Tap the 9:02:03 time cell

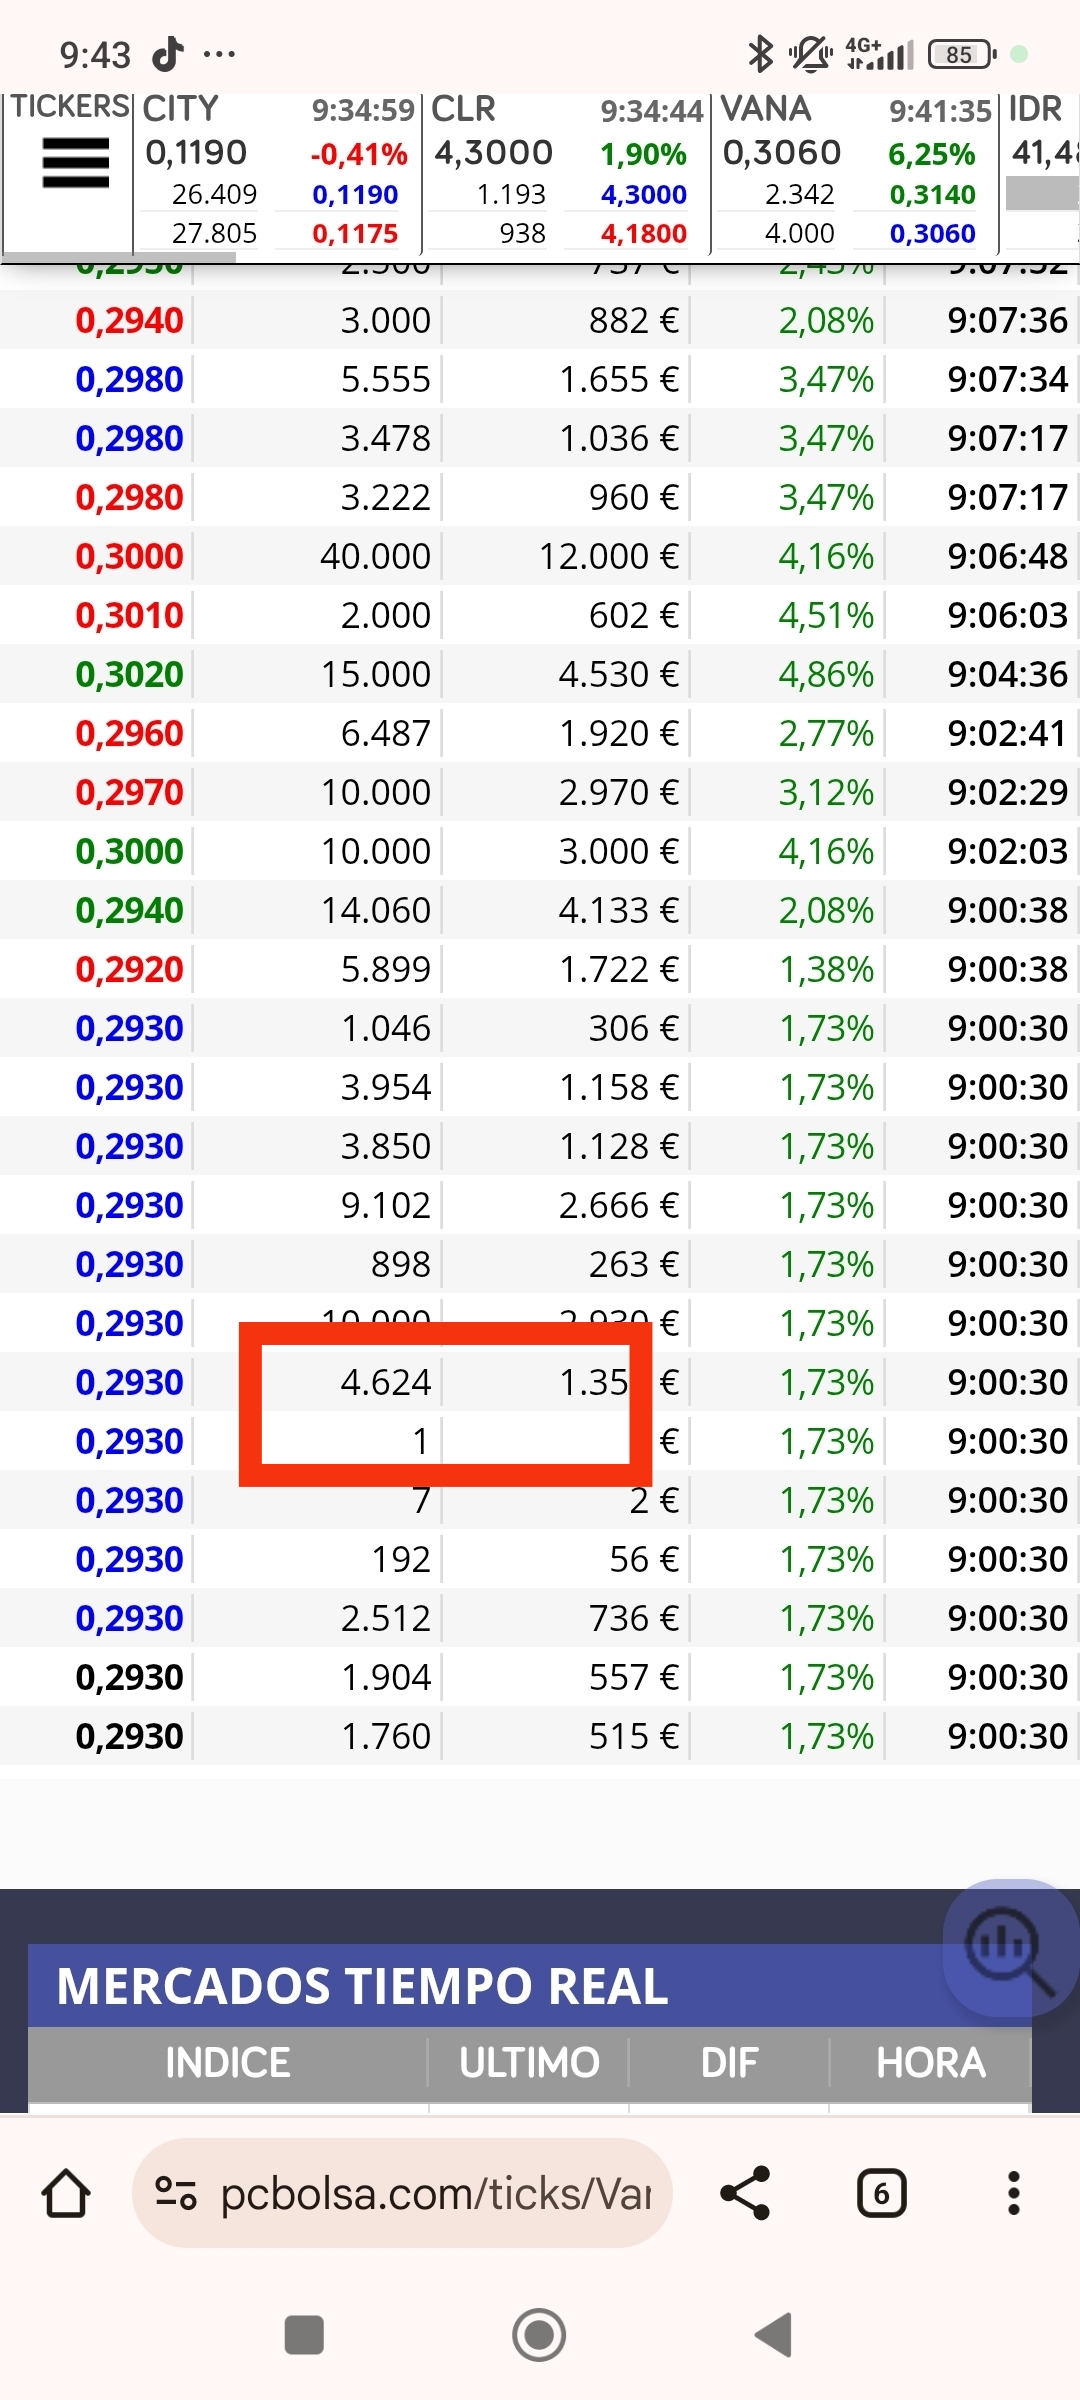click(x=1008, y=851)
